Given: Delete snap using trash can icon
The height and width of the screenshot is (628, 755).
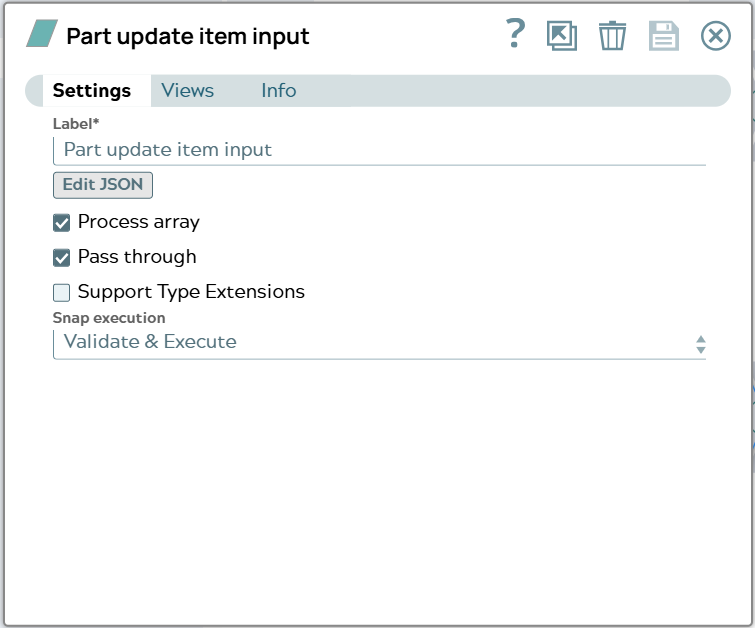Looking at the screenshot, I should point(612,36).
